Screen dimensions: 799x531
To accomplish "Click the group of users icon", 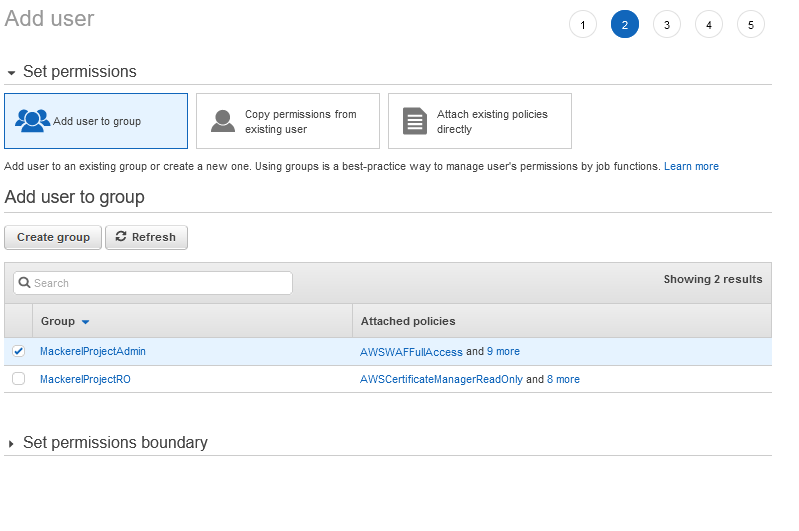I will click(32, 121).
